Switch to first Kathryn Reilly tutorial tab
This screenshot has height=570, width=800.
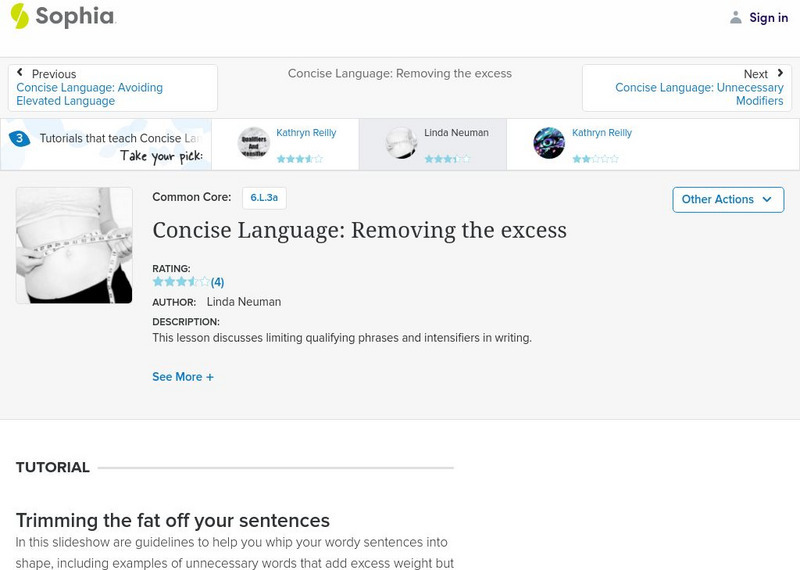click(306, 133)
